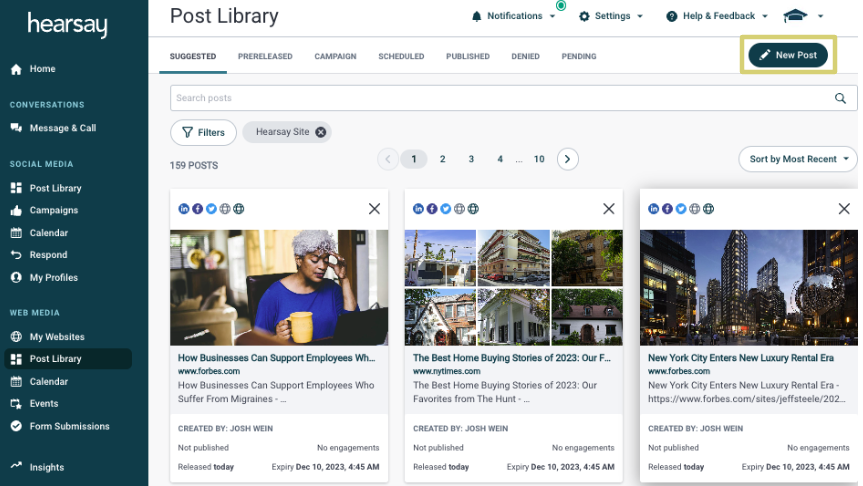Go to the next page arrow

pos(567,159)
